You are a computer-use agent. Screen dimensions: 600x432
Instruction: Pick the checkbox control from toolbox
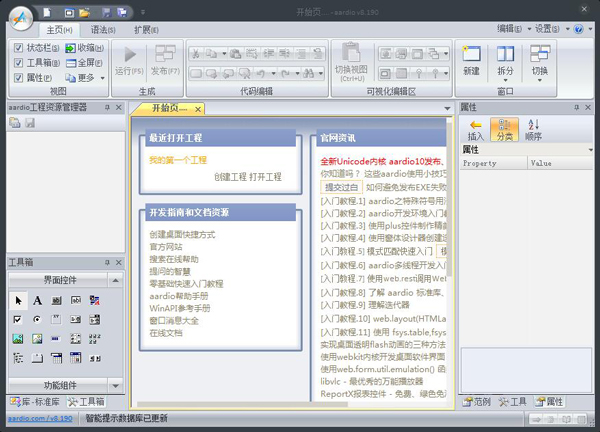click(18, 320)
